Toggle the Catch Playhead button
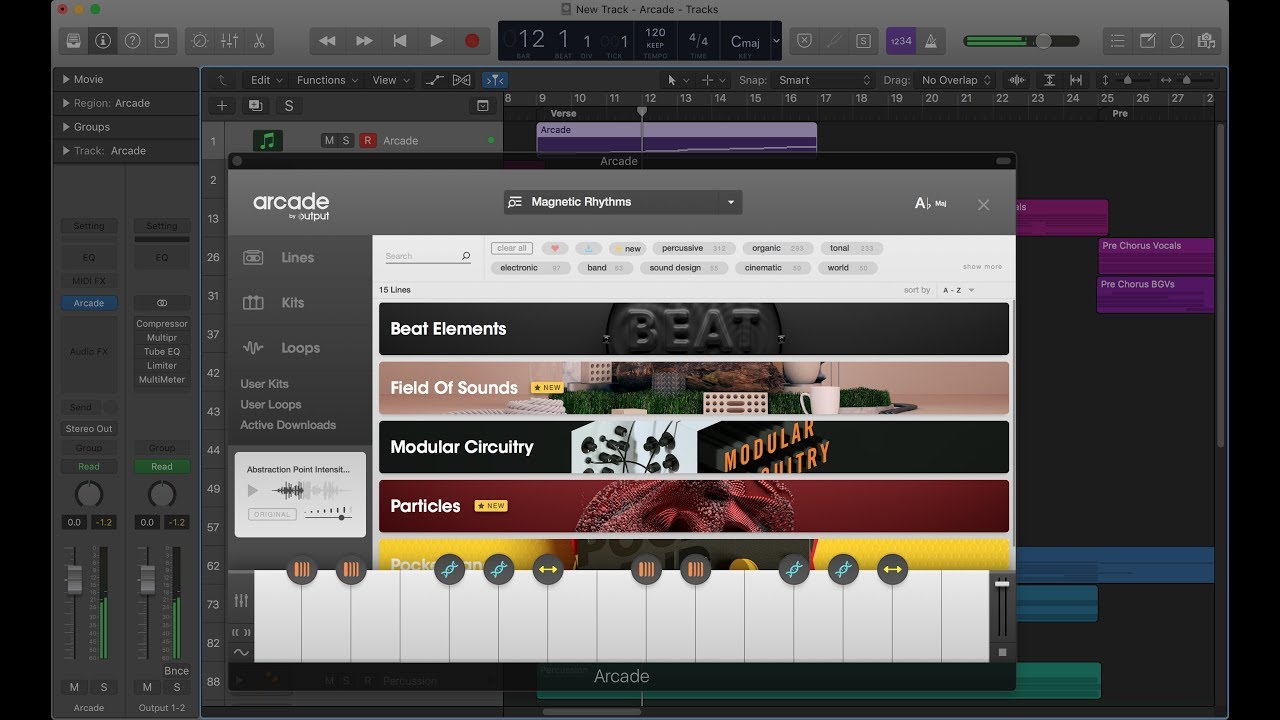Image resolution: width=1280 pixels, height=720 pixels. 494,80
